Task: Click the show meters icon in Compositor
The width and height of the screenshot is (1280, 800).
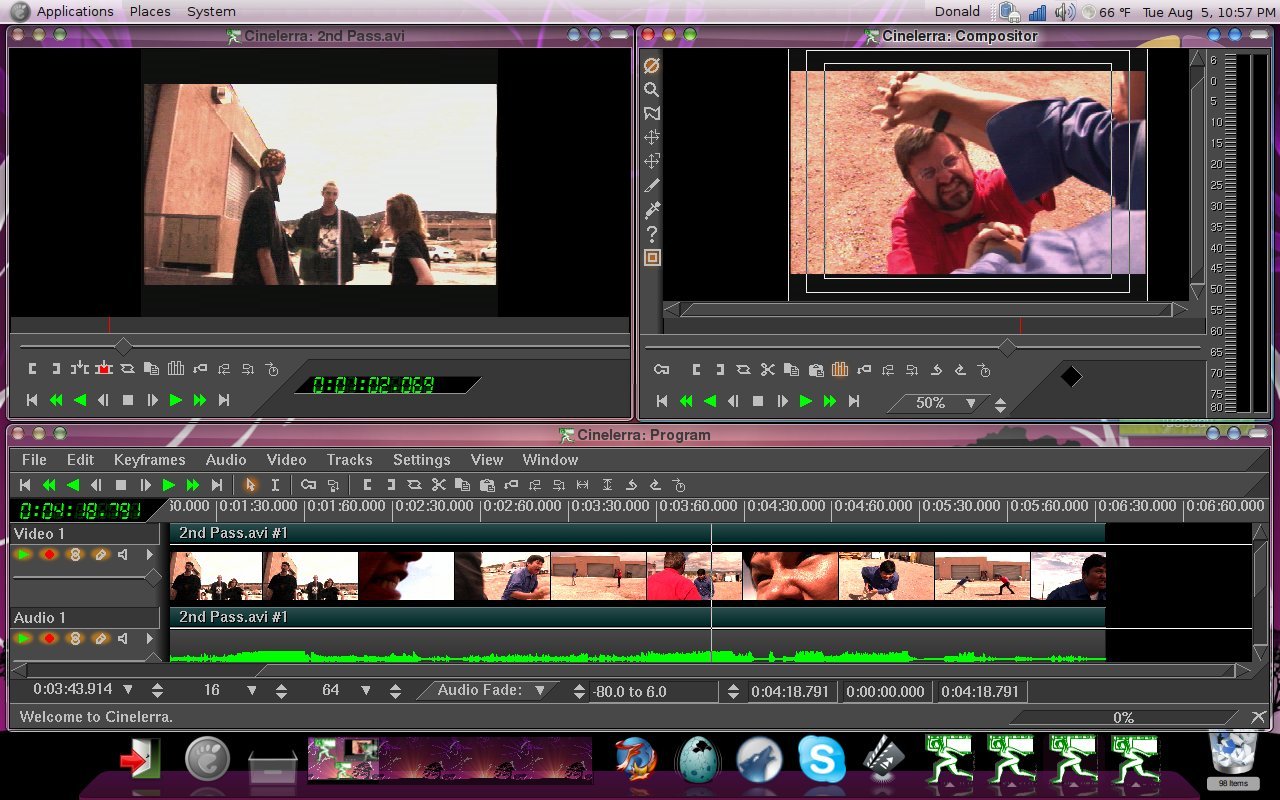Action: 840,369
